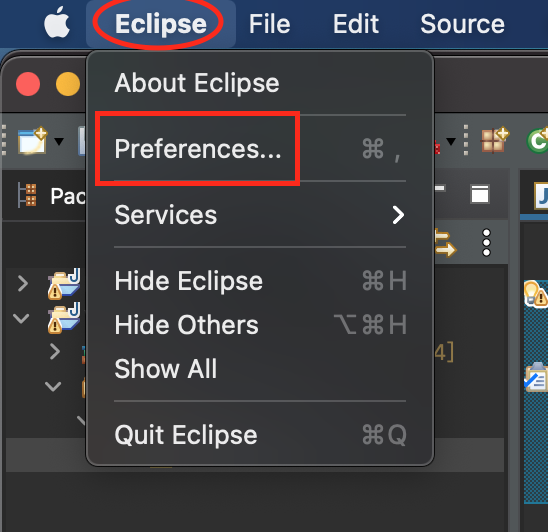Collapse the second expanded Java project
The image size is (548, 532).
pyautogui.click(x=21, y=318)
